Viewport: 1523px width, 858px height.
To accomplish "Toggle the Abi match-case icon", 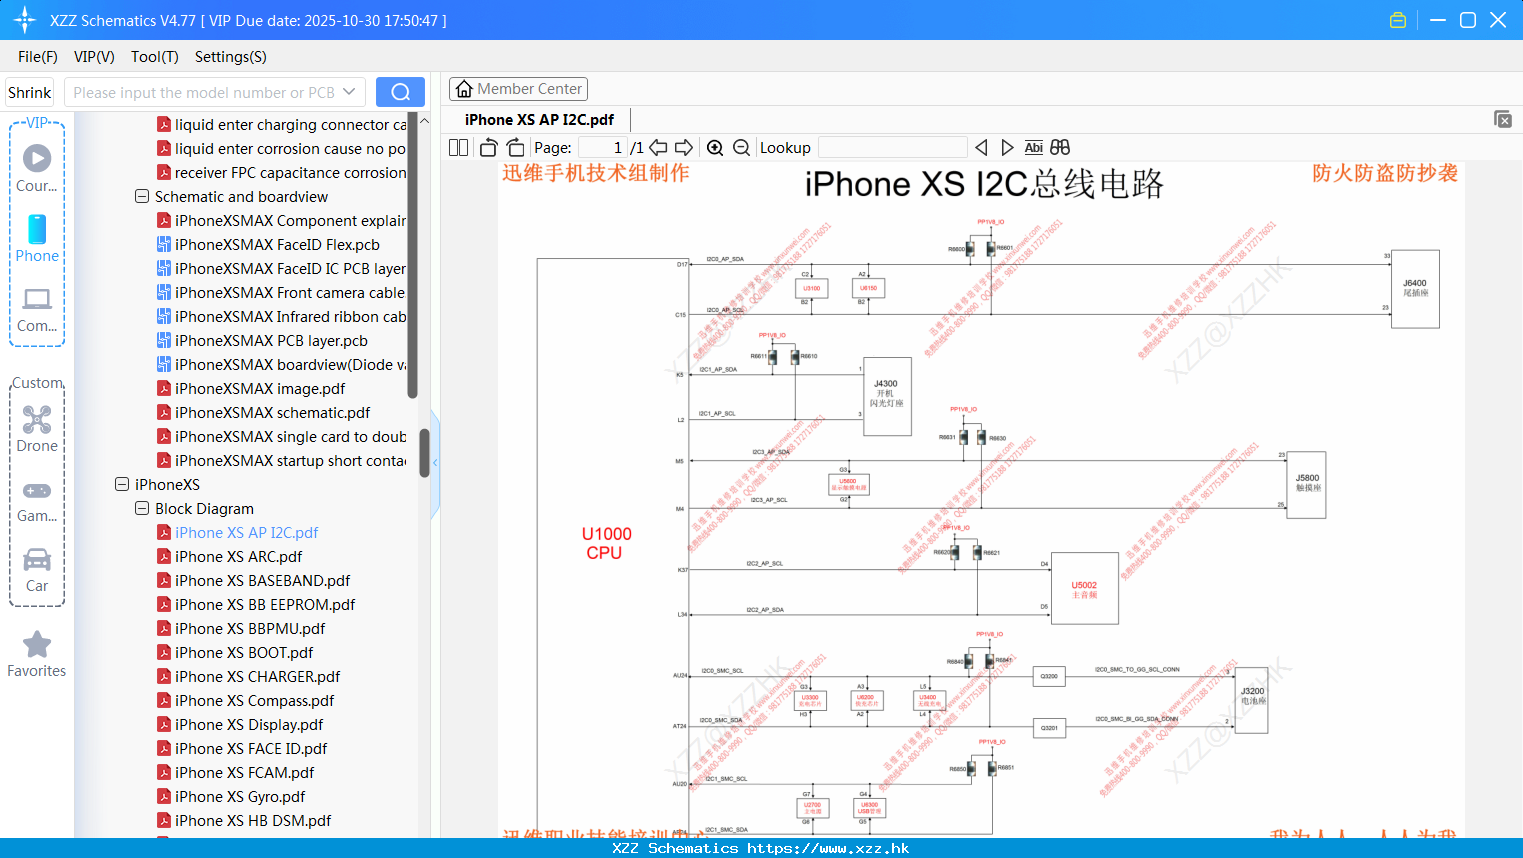I will coord(1033,148).
